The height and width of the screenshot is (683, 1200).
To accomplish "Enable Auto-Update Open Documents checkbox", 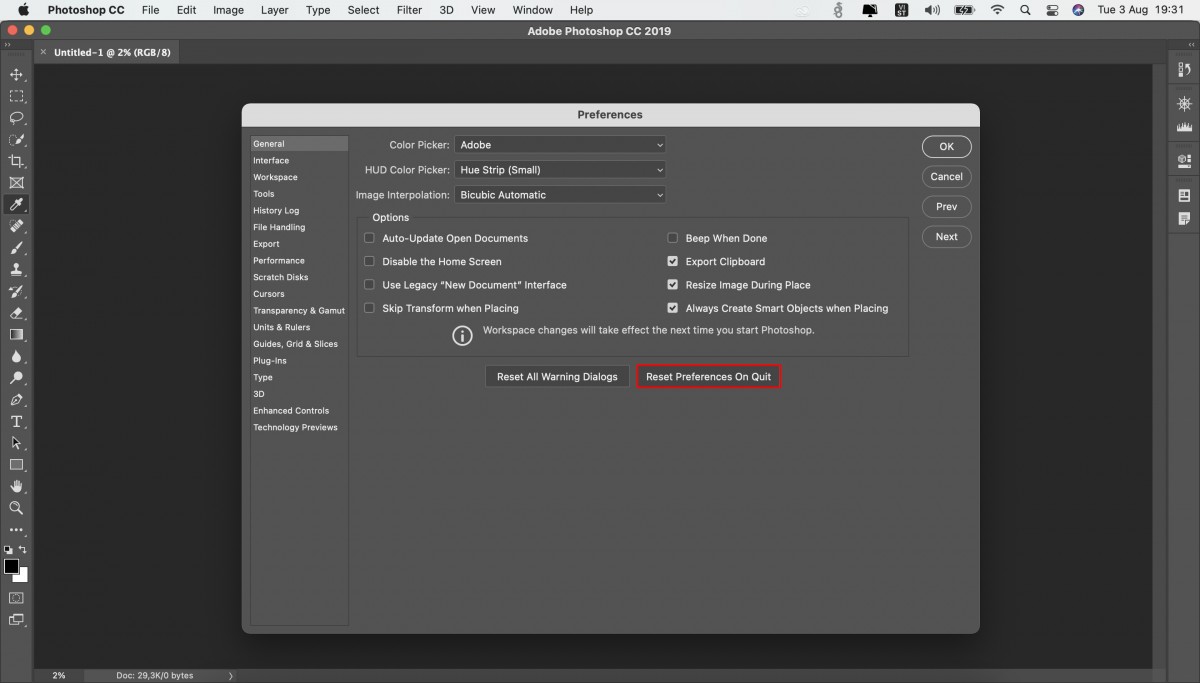I will tap(369, 238).
